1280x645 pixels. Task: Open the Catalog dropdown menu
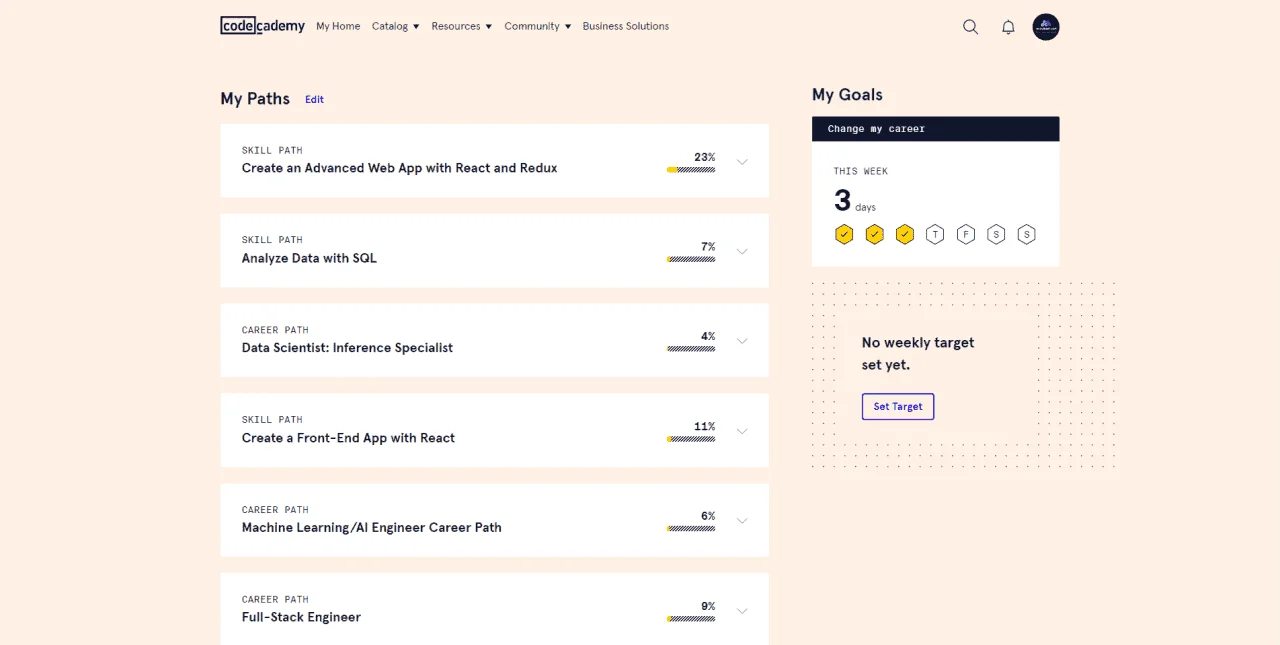click(395, 26)
